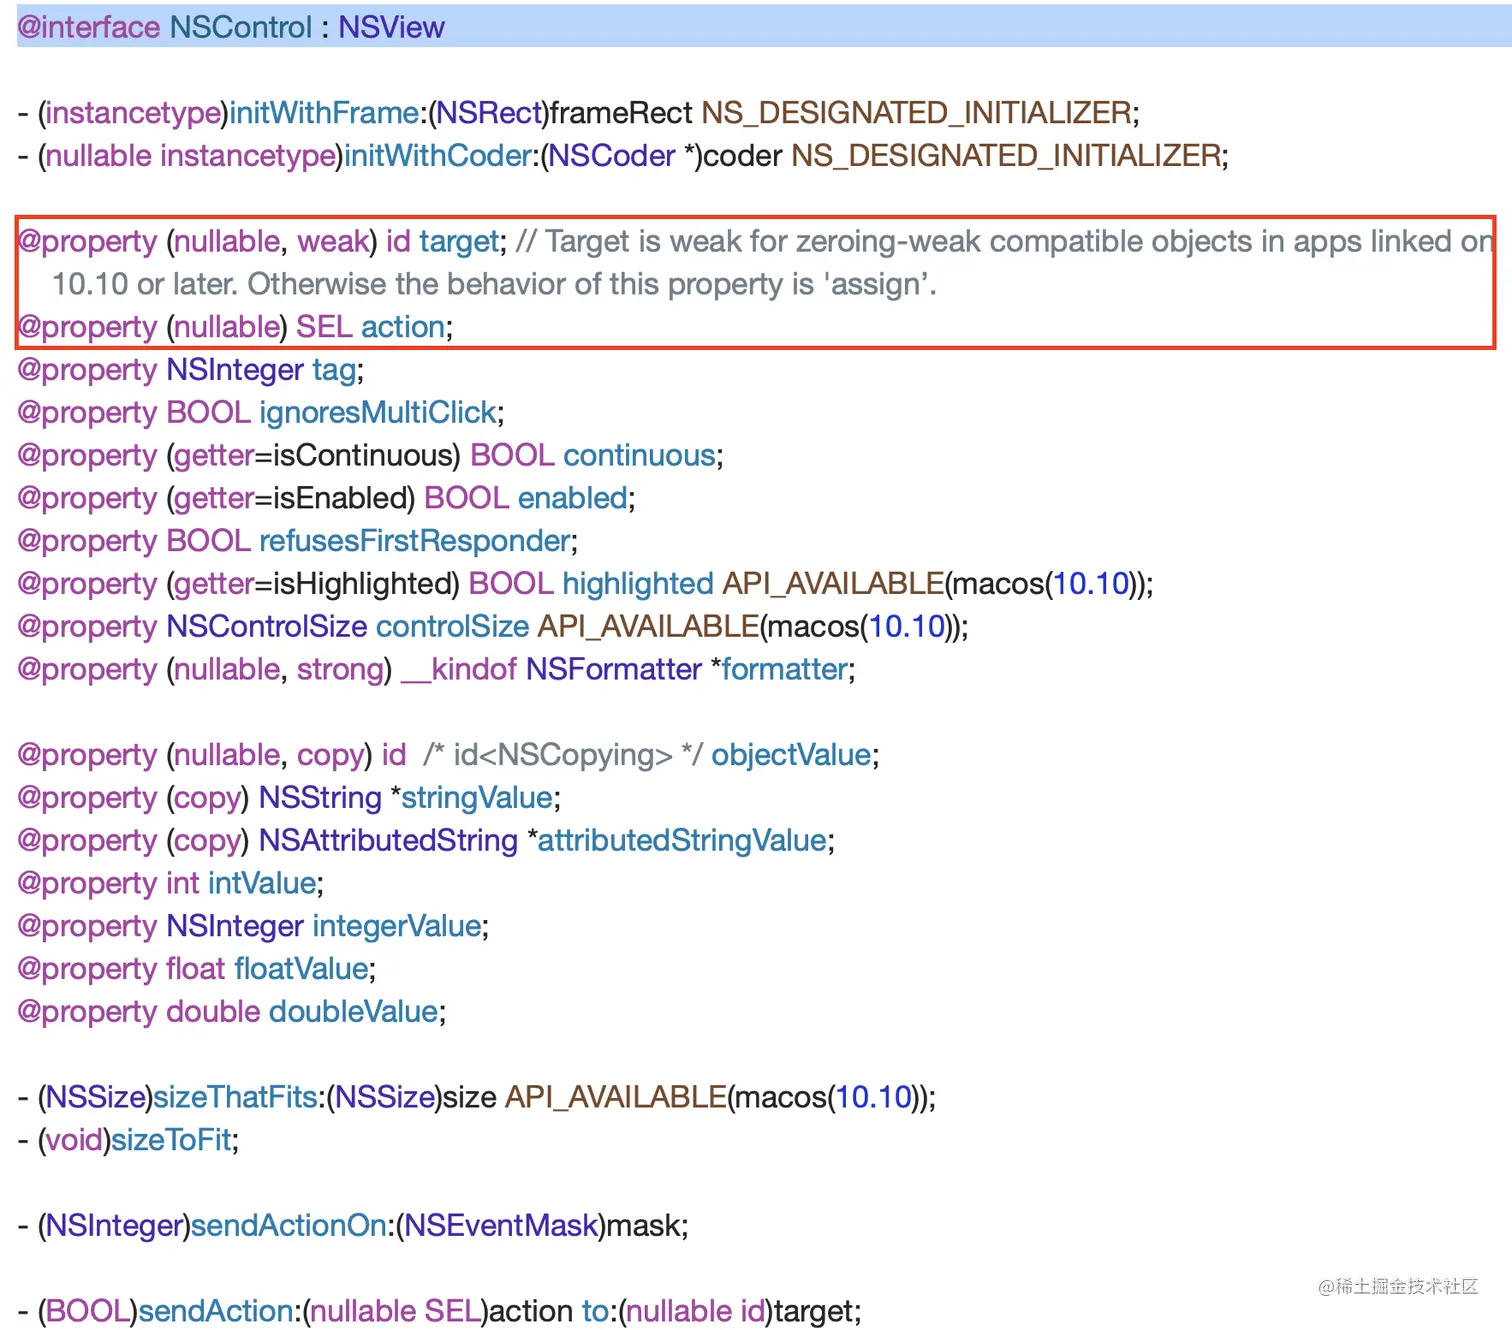Click 'NS_DESIGNATED_INITIALIZER' on the initWithFrame line
Viewport: 1512px width, 1330px height.
pos(916,113)
